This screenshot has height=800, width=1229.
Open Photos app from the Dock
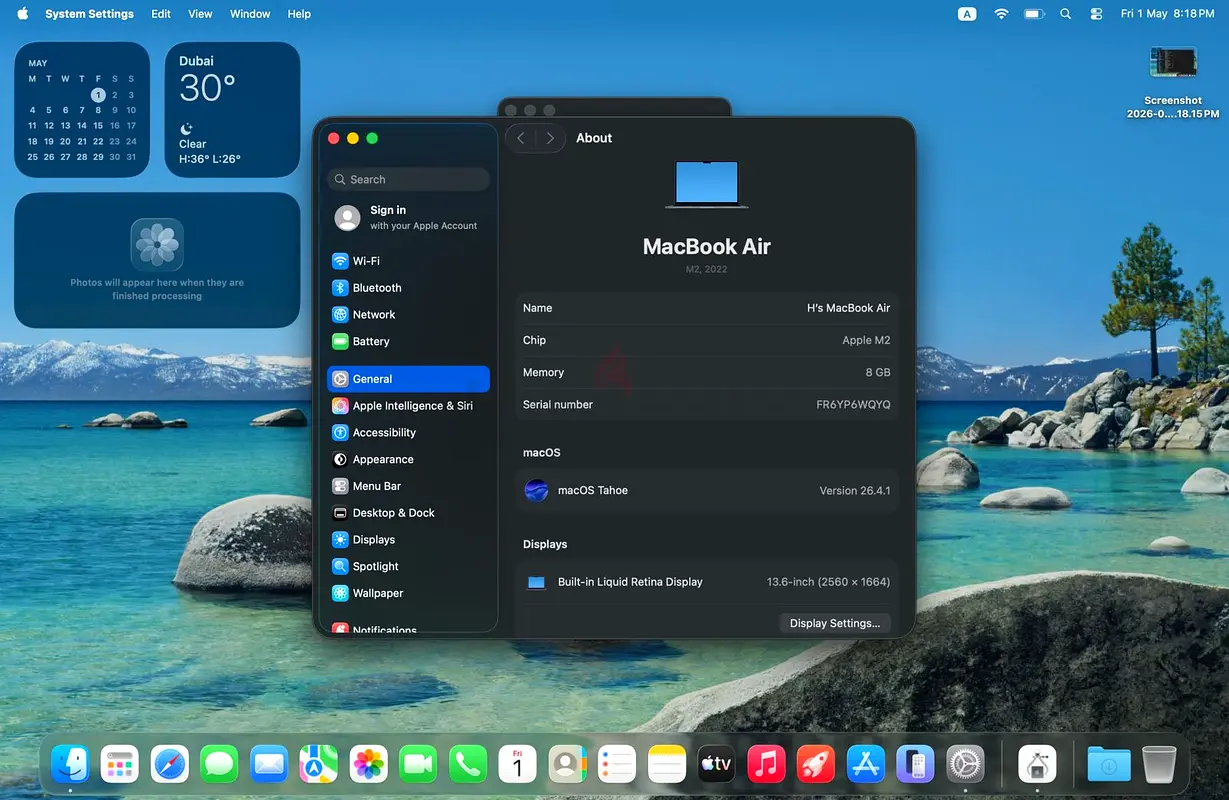[x=369, y=765]
